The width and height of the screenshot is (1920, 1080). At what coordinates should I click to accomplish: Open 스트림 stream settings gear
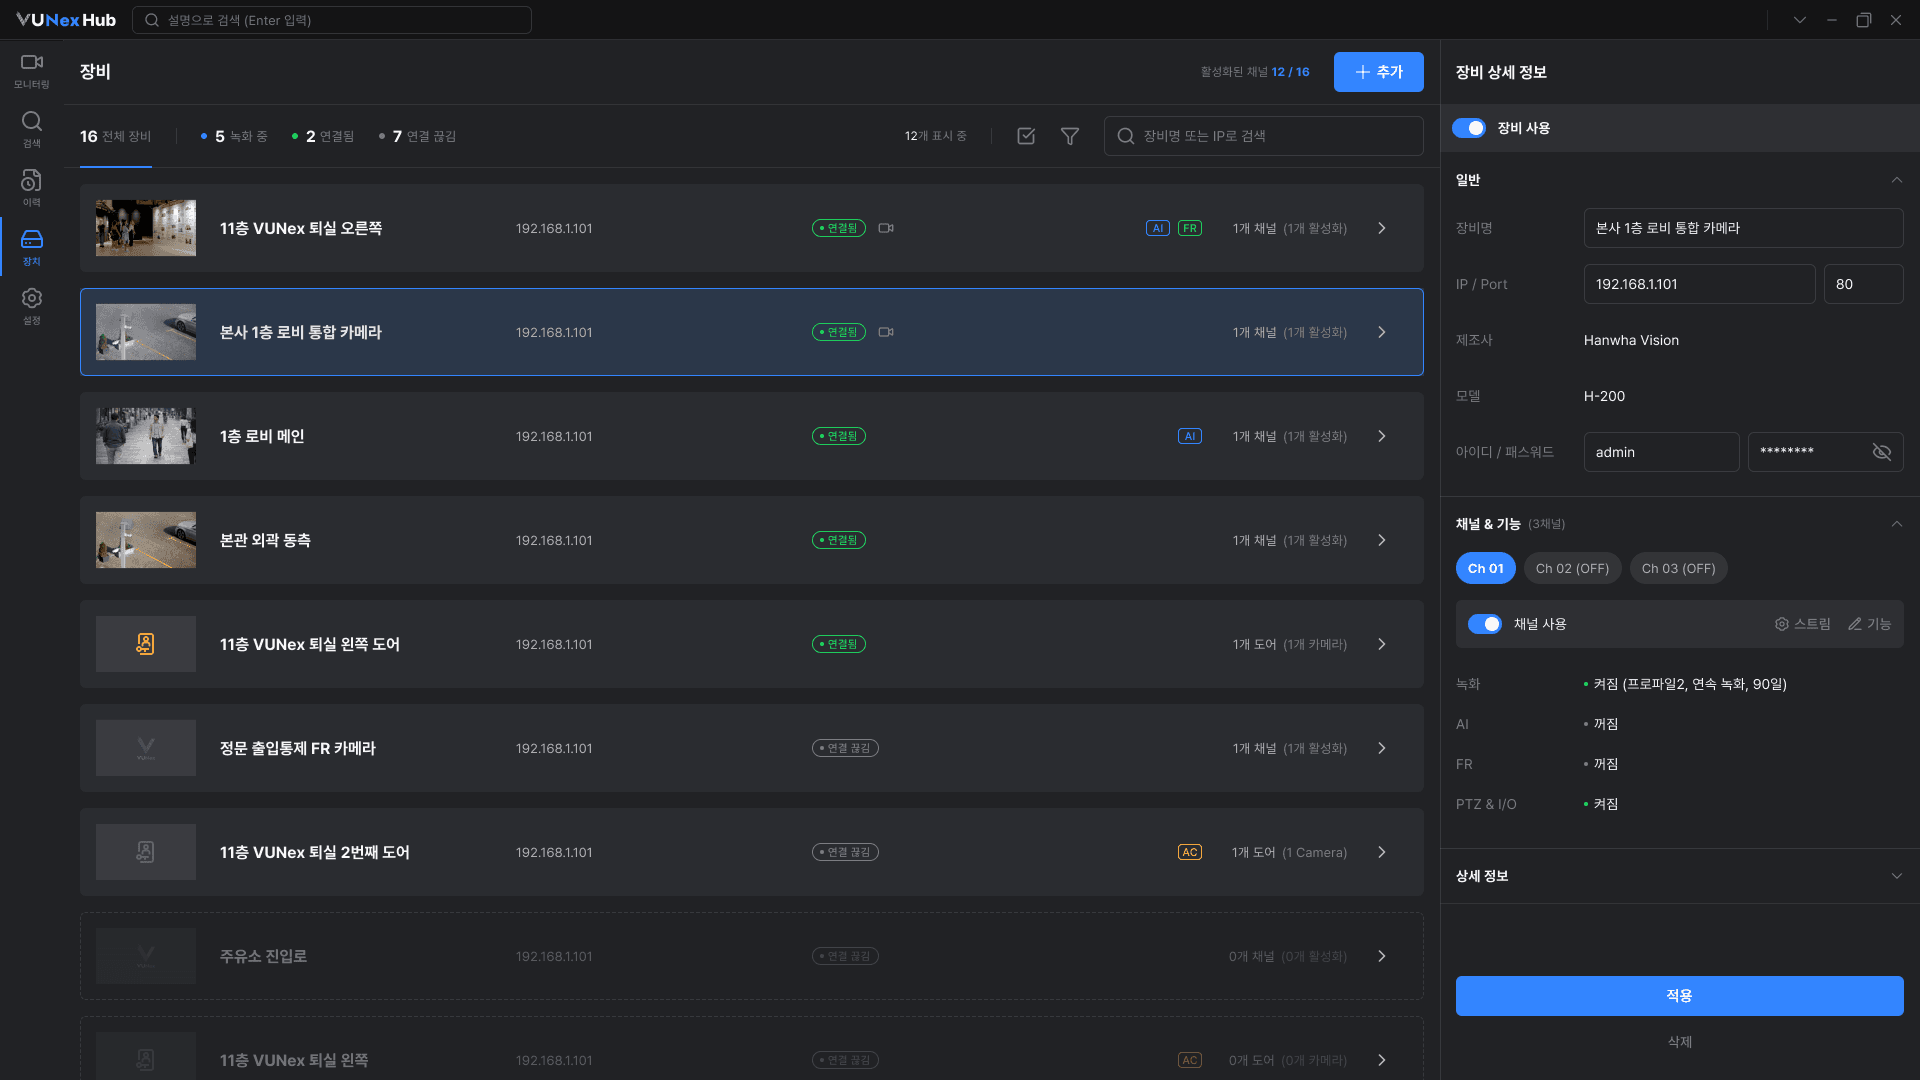[x=1803, y=624]
